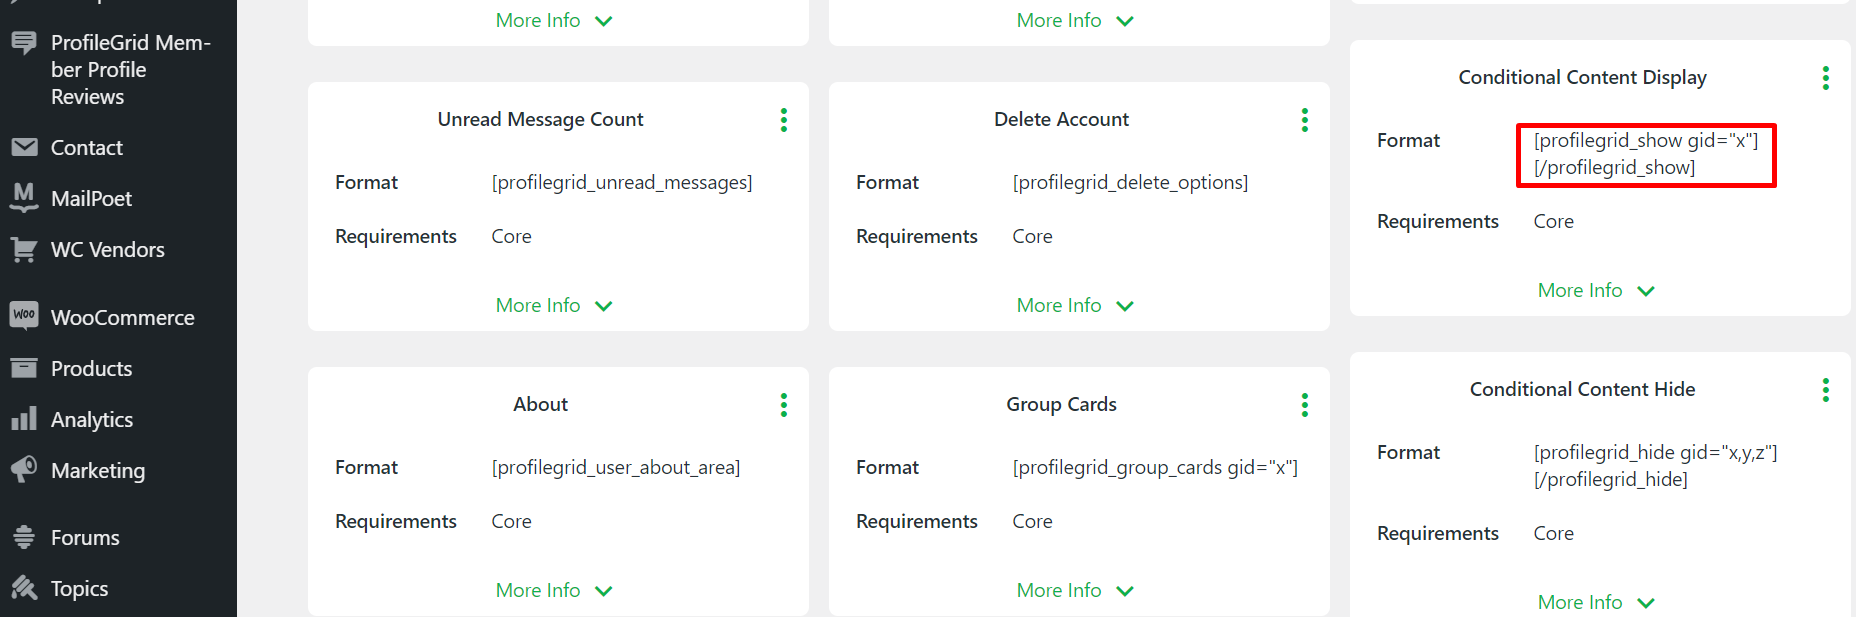Expand More Info on Conditional Content Hide
This screenshot has height=617, width=1856.
pos(1595,601)
